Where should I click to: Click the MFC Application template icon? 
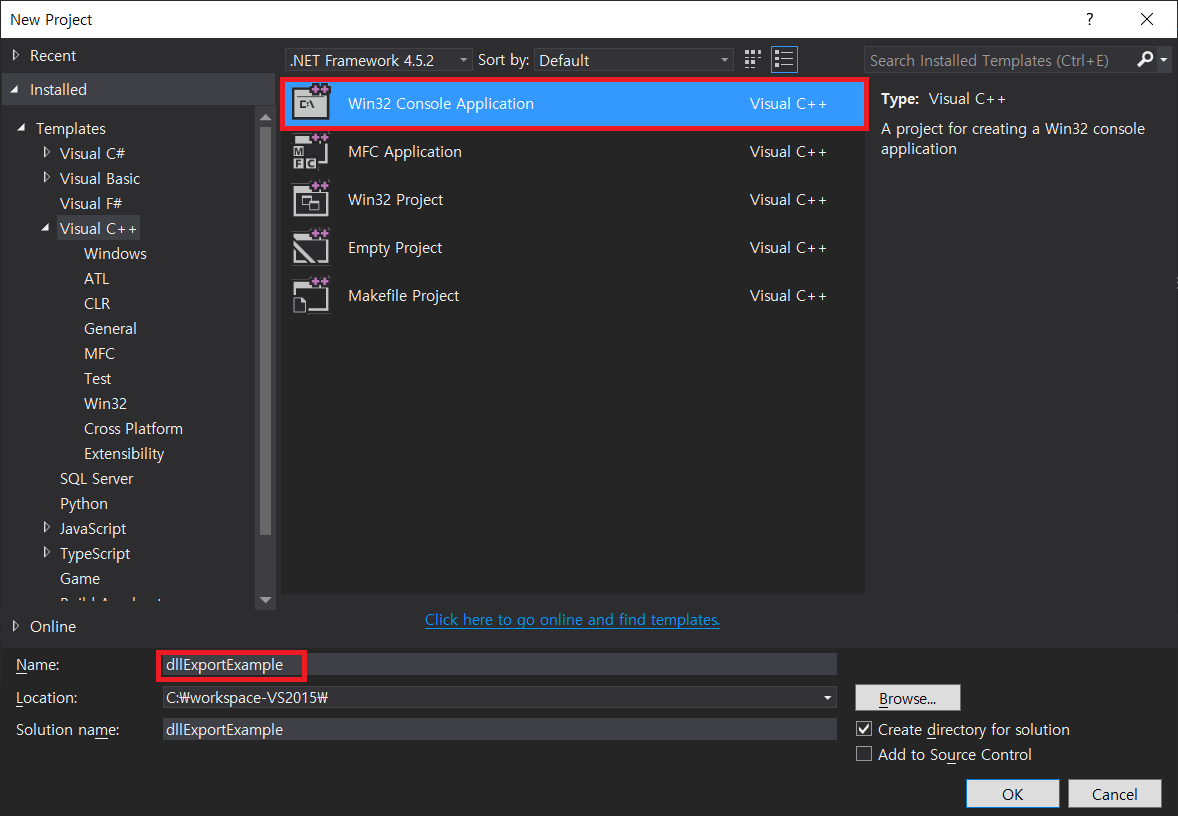(x=311, y=151)
